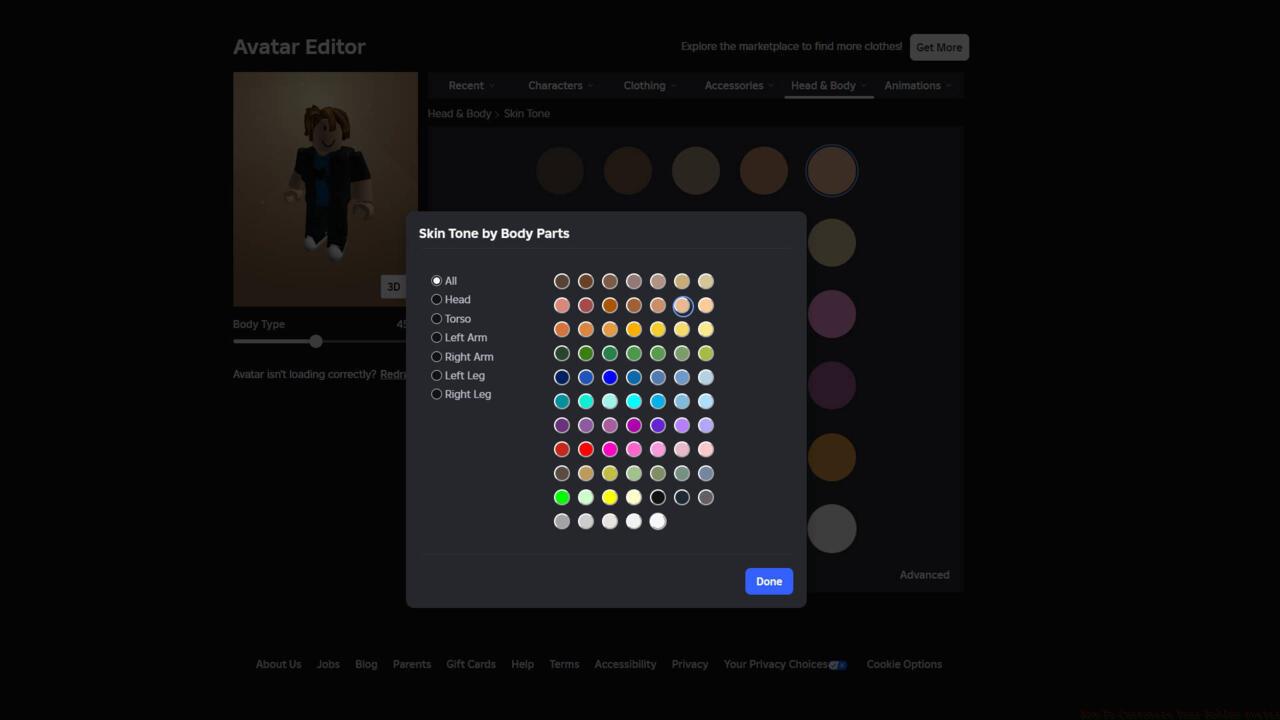Click the Done button
1280x720 pixels.
(768, 581)
